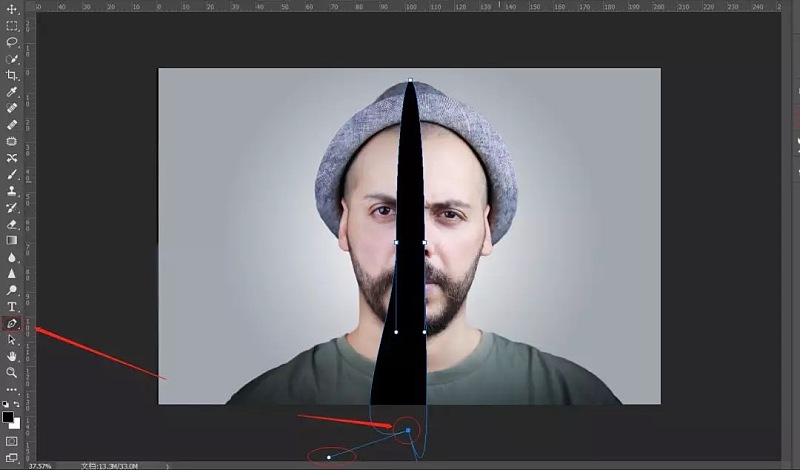Select the Quick Selection tool

pos(11,59)
